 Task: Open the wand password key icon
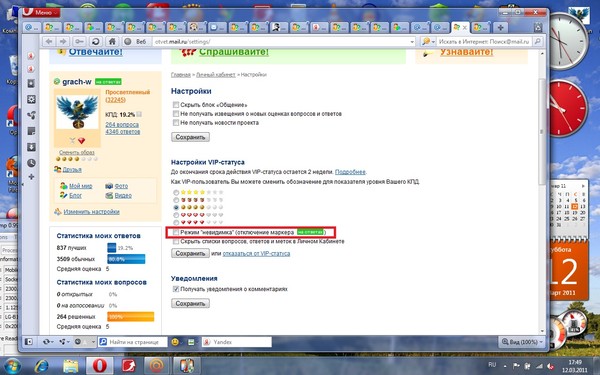(x=79, y=41)
